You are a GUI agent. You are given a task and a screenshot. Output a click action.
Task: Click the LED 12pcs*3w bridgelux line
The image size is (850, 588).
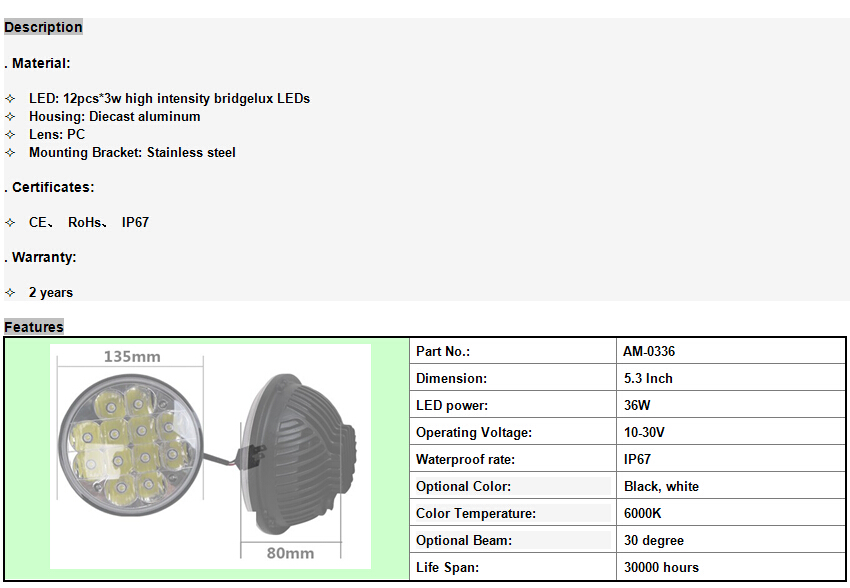pos(169,99)
